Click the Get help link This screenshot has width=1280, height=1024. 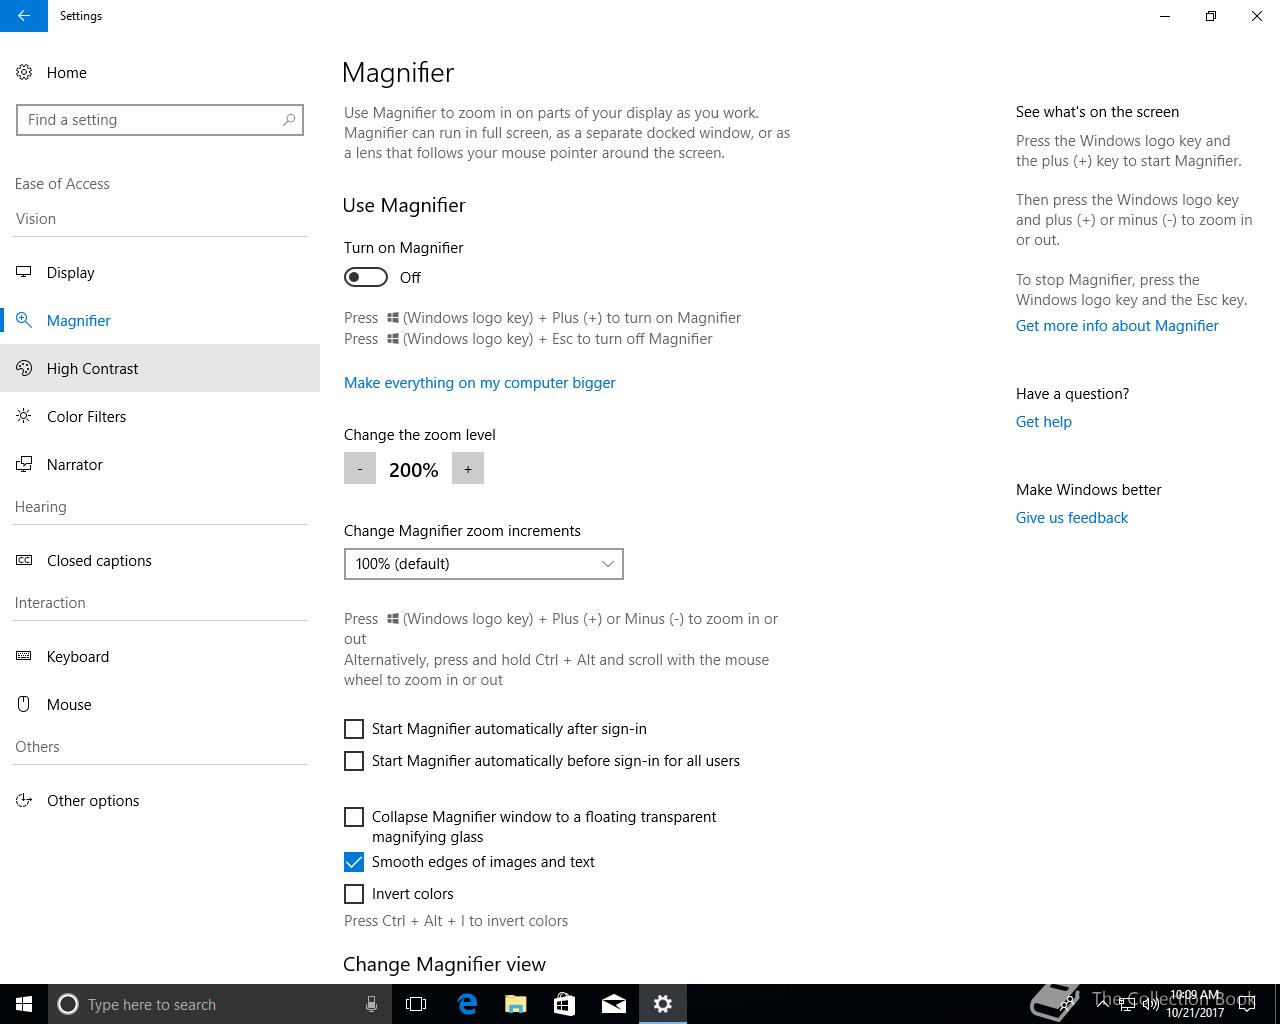[x=1044, y=422]
